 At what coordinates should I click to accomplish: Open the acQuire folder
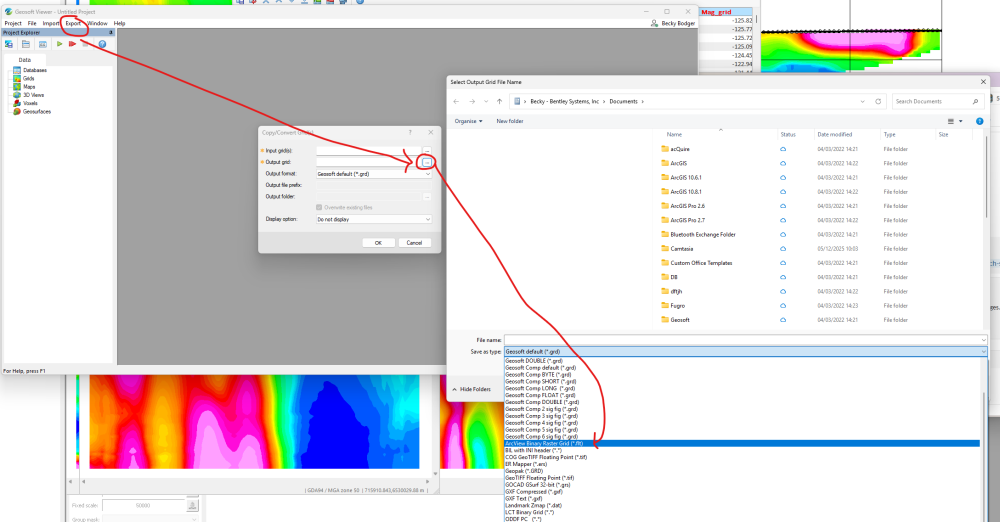[680, 149]
